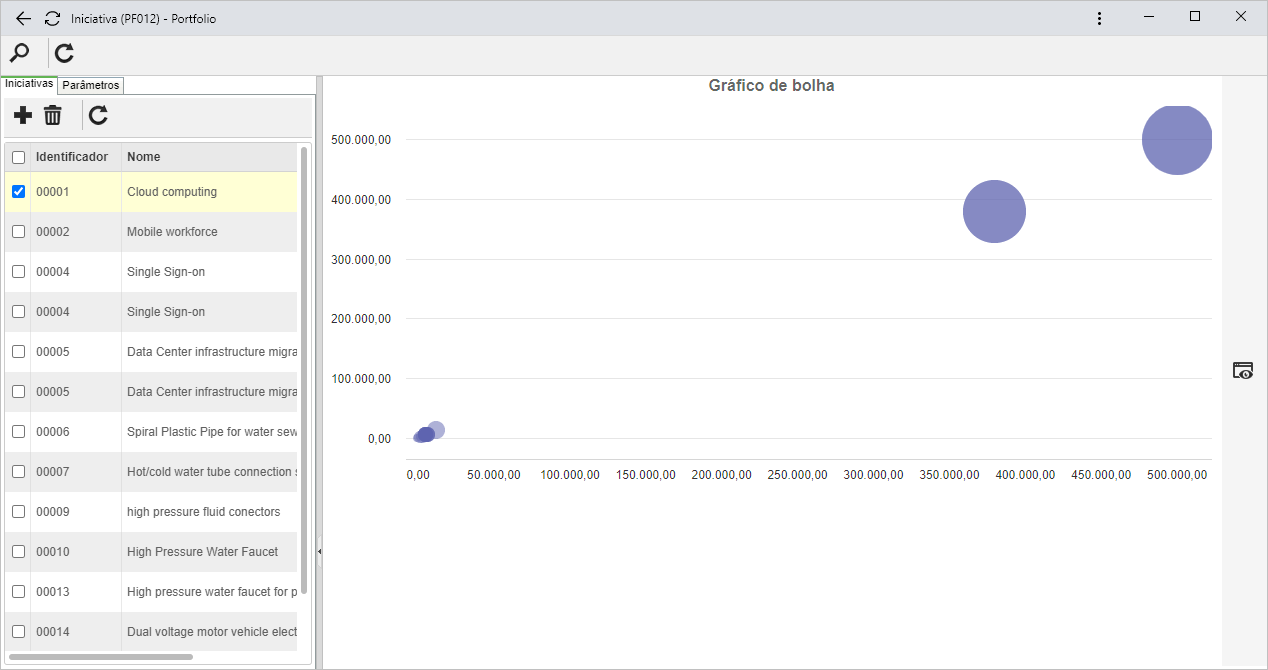1268x670 pixels.
Task: Click identifier 00014
Action: 53,632
